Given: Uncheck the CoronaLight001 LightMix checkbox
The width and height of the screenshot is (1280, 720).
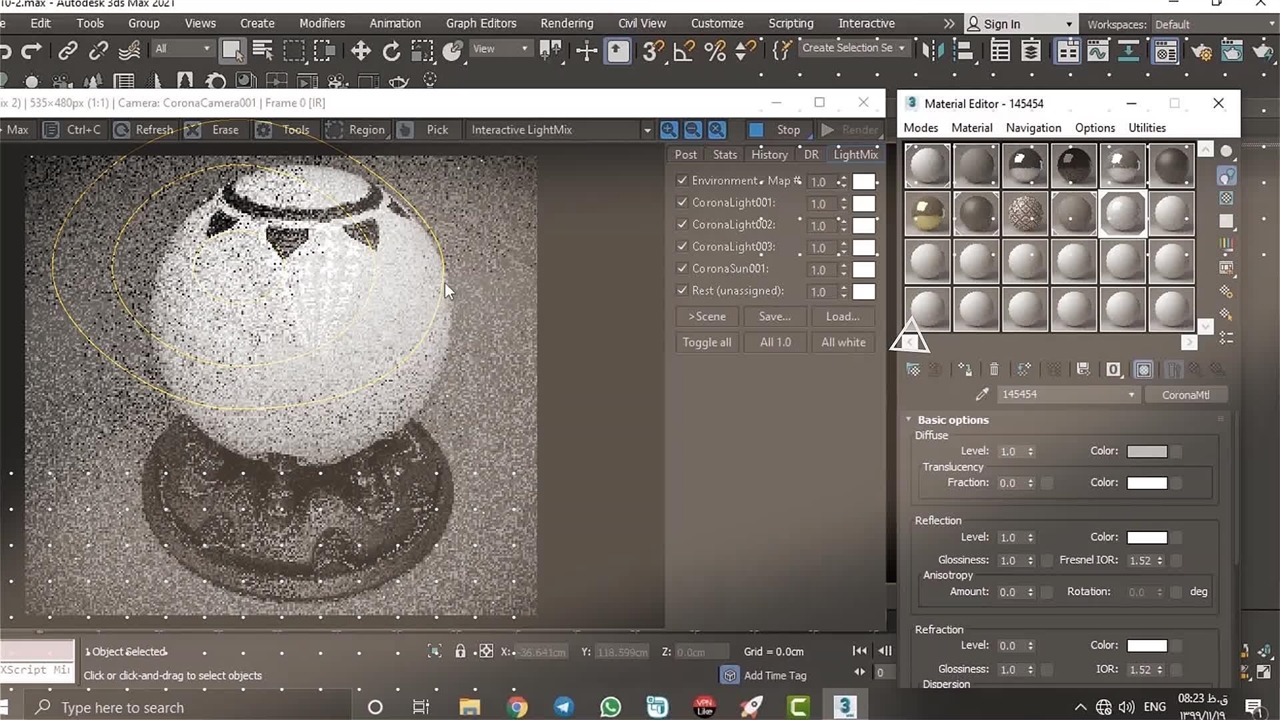Looking at the screenshot, I should click(682, 202).
